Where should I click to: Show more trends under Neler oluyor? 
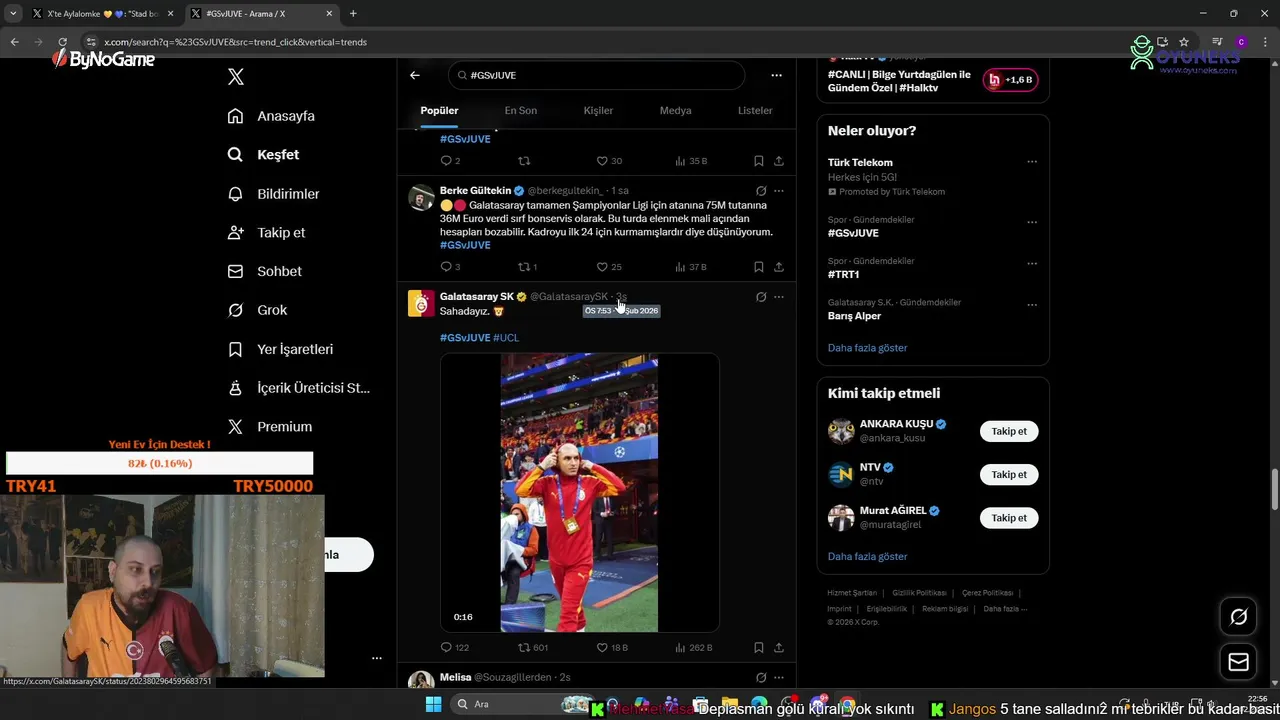pyautogui.click(x=867, y=348)
